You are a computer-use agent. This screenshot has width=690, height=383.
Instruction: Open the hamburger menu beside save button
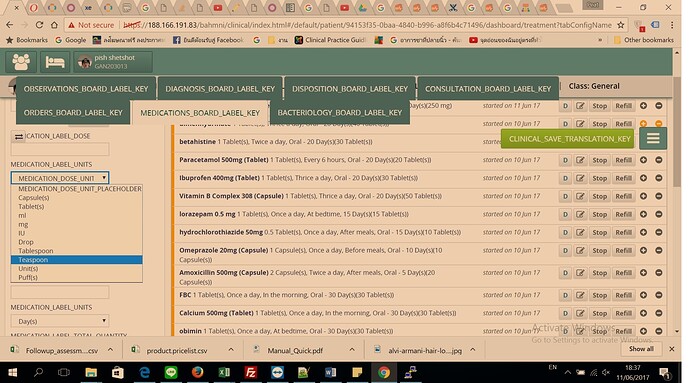coord(653,139)
